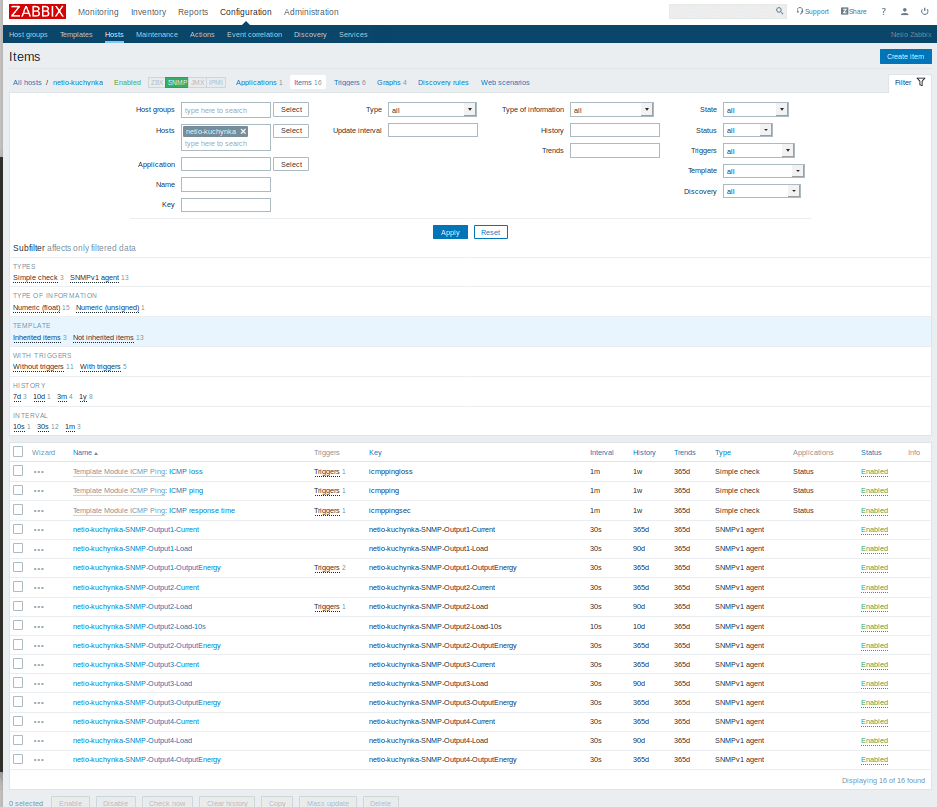Open the Type dropdown
This screenshot has height=807, width=937.
click(x=432, y=110)
